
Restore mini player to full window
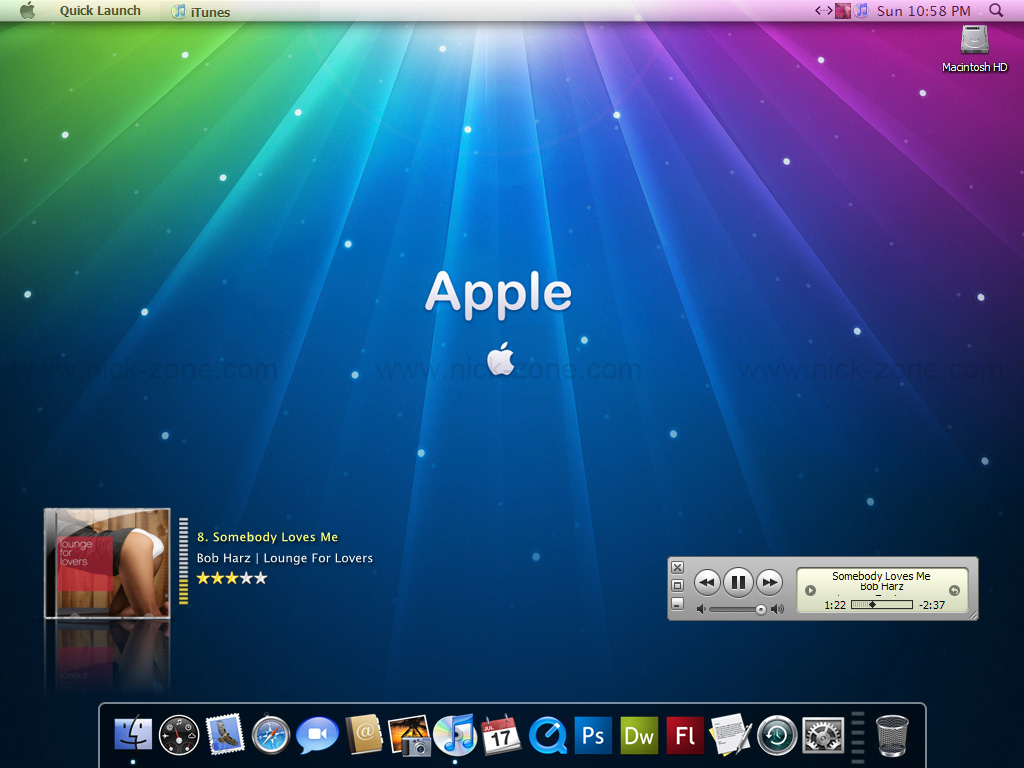678,586
